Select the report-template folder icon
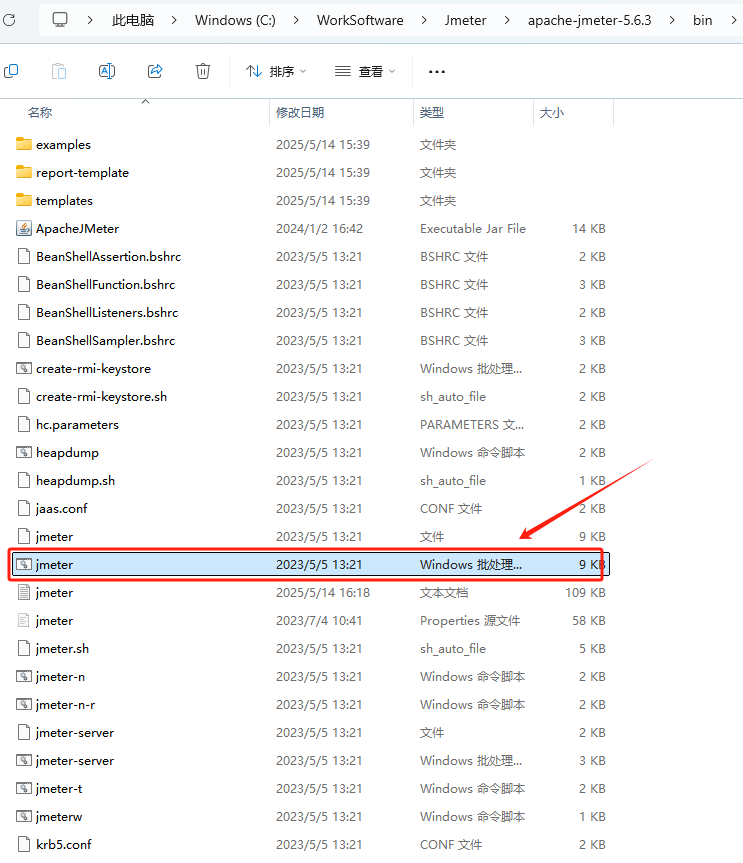Screen dimensions: 743x863 24,172
